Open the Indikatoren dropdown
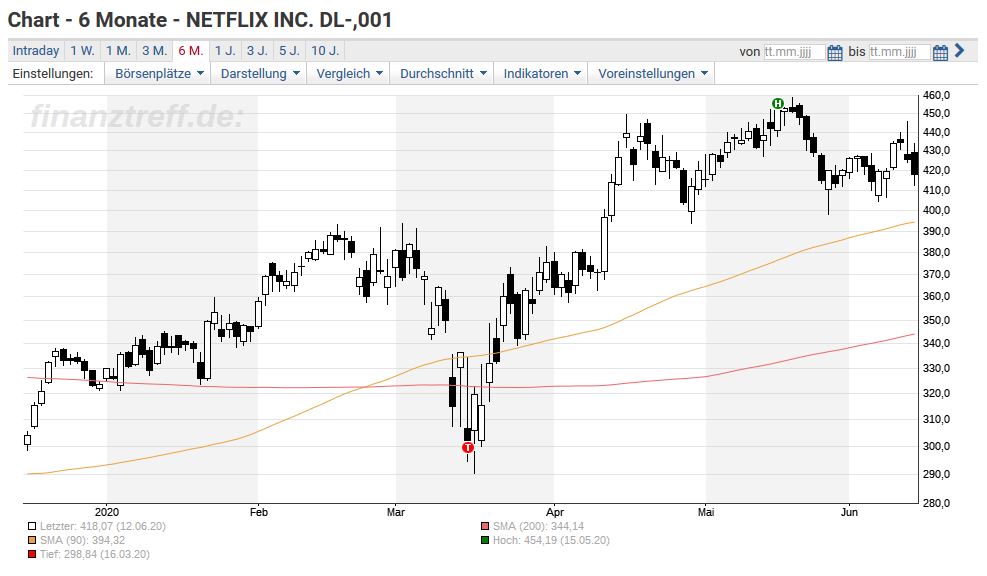 click(x=542, y=74)
